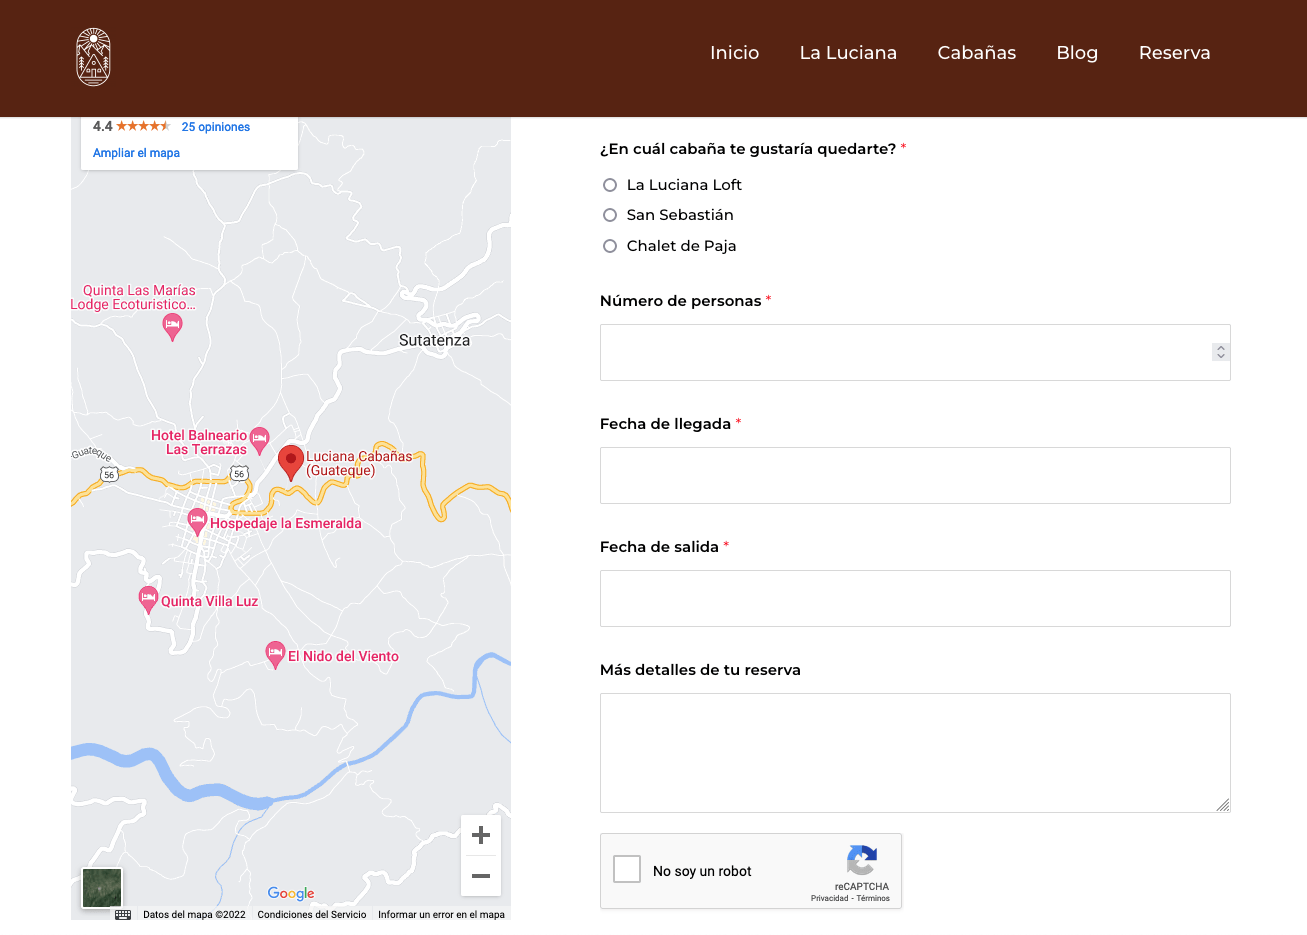Select the Chalet de Paja radio button
1307x935 pixels.
(610, 246)
